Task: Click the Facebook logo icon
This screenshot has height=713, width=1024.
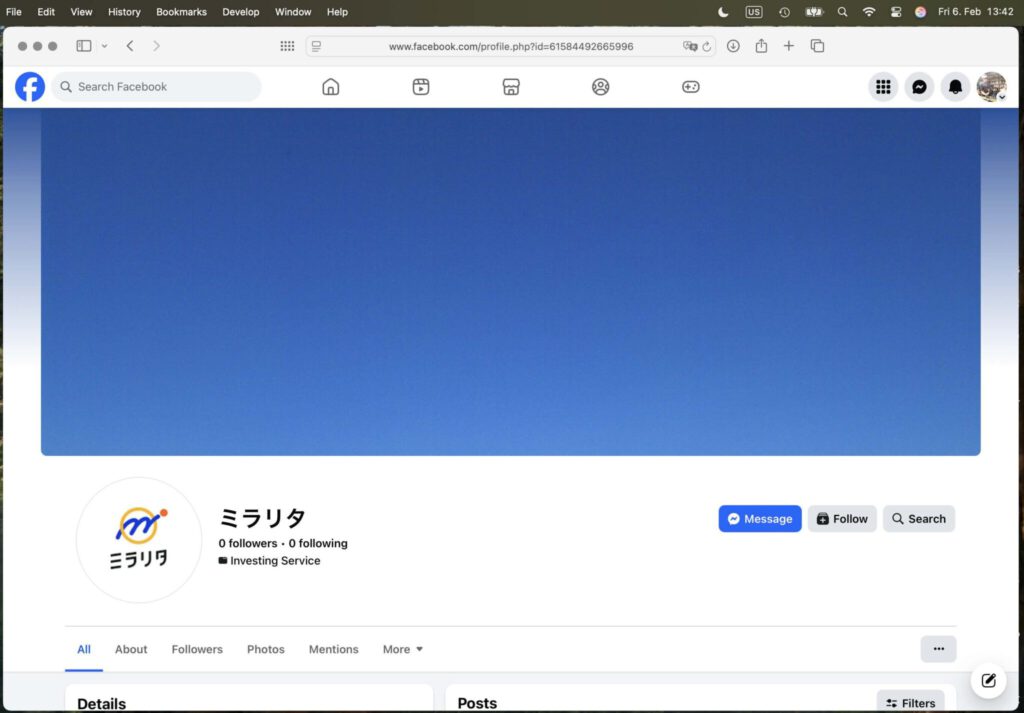Action: click(30, 87)
